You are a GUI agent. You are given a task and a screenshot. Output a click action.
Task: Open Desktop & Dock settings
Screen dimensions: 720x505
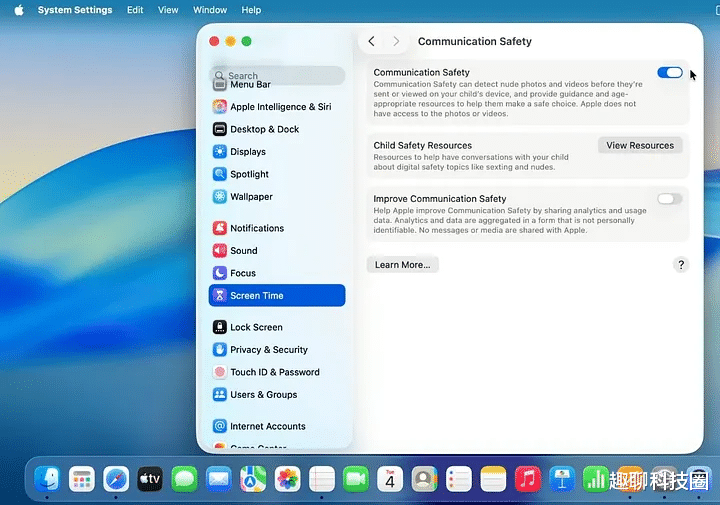(276, 129)
